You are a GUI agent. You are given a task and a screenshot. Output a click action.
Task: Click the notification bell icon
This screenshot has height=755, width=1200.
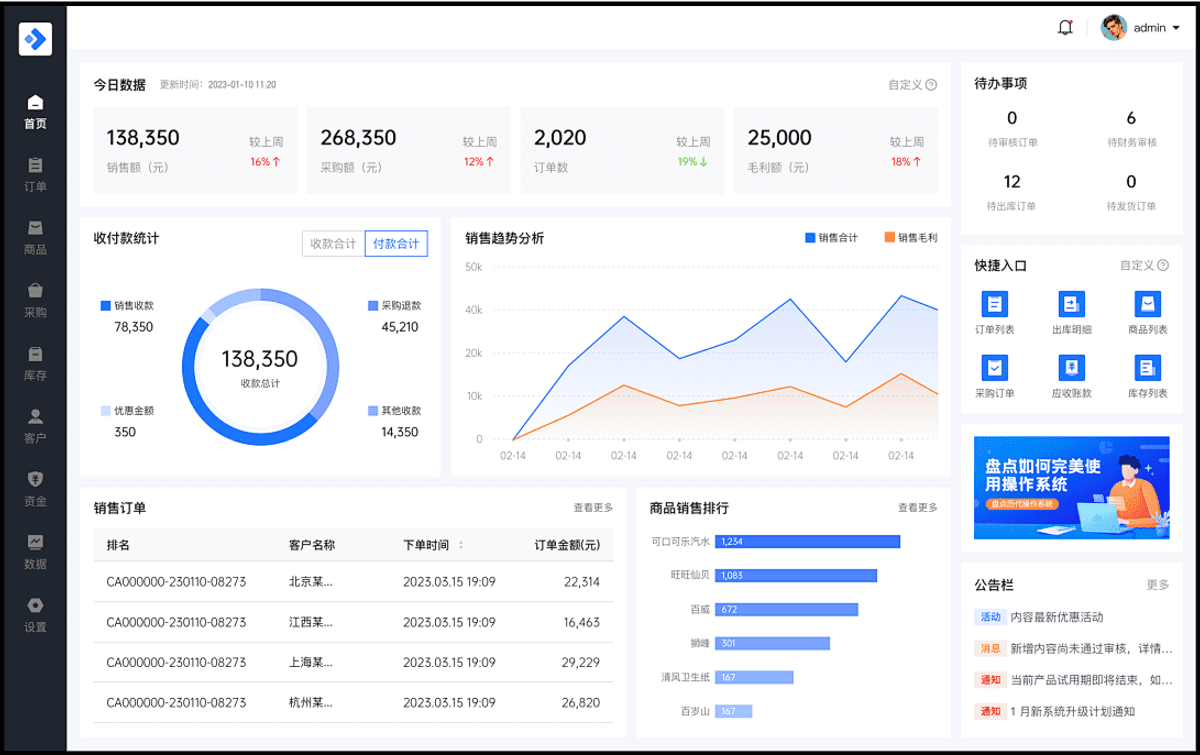[x=1066, y=27]
